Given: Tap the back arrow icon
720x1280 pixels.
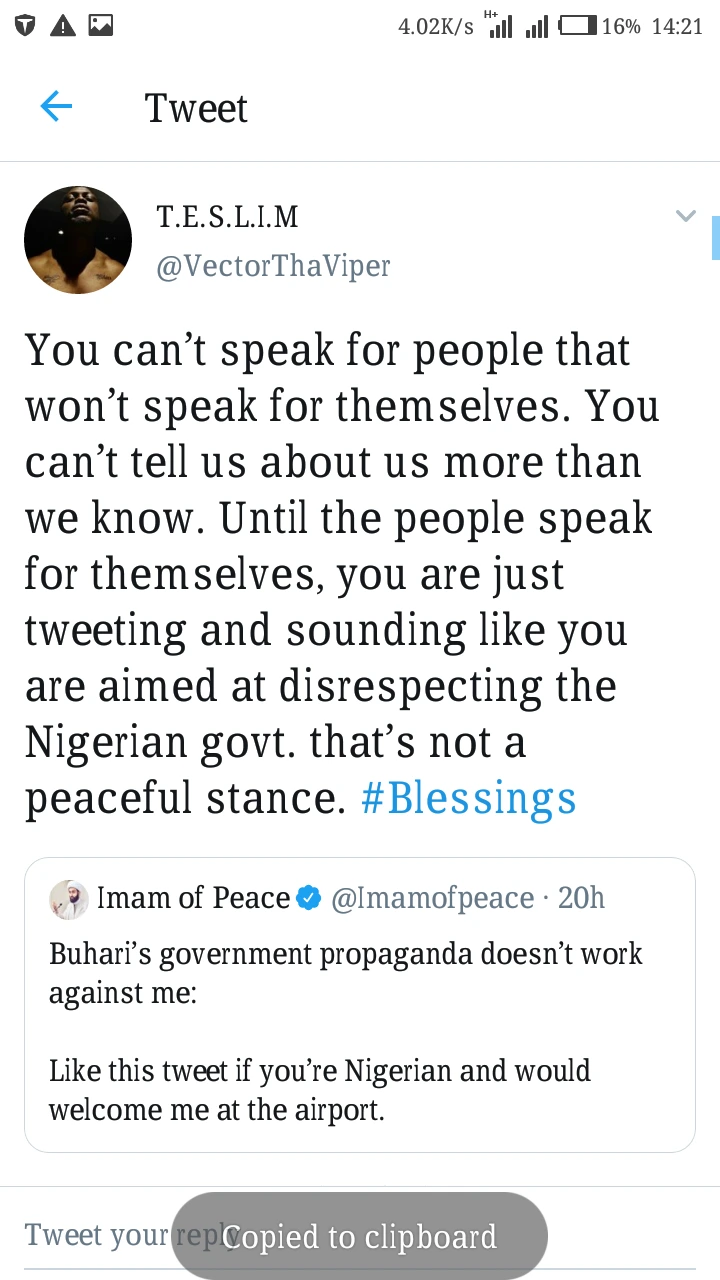Looking at the screenshot, I should (56, 107).
